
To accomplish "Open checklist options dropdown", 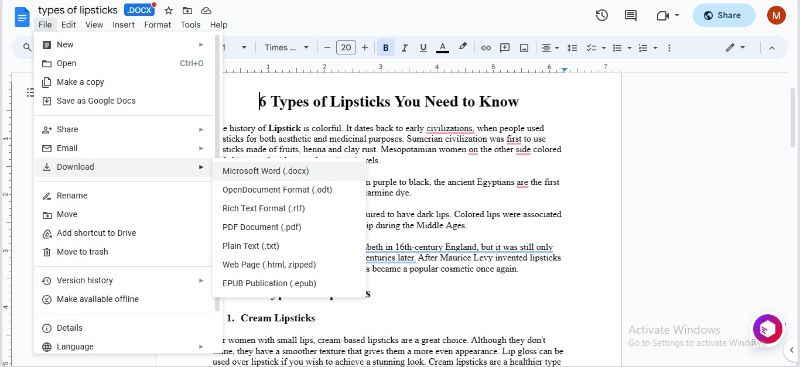I will click(596, 48).
